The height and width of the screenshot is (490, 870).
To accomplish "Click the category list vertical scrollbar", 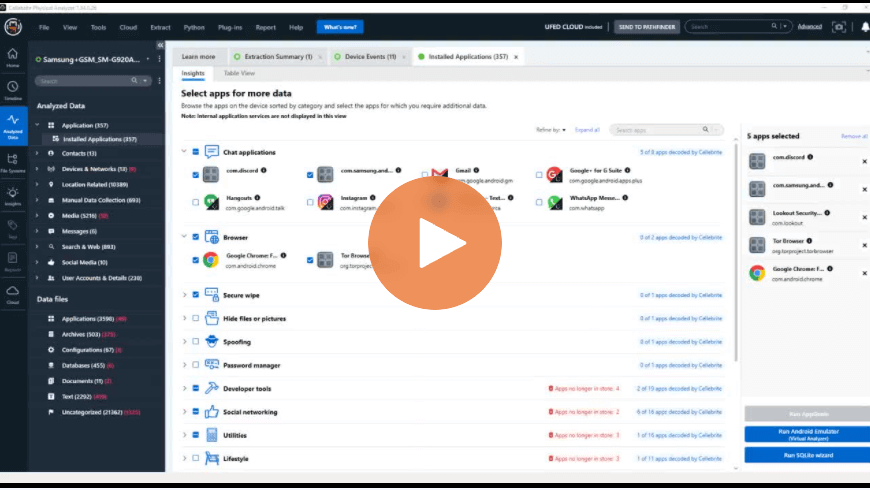I will 736,250.
